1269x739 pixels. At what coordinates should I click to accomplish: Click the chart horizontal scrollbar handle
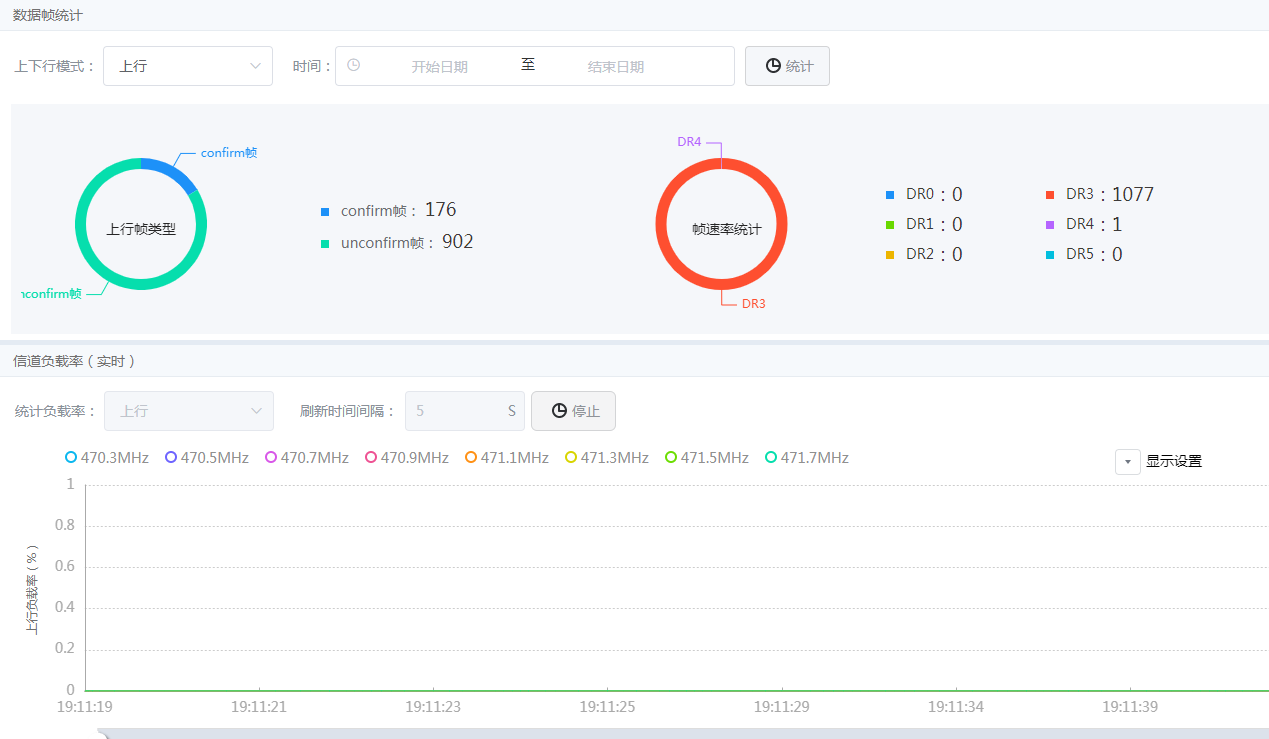click(103, 734)
